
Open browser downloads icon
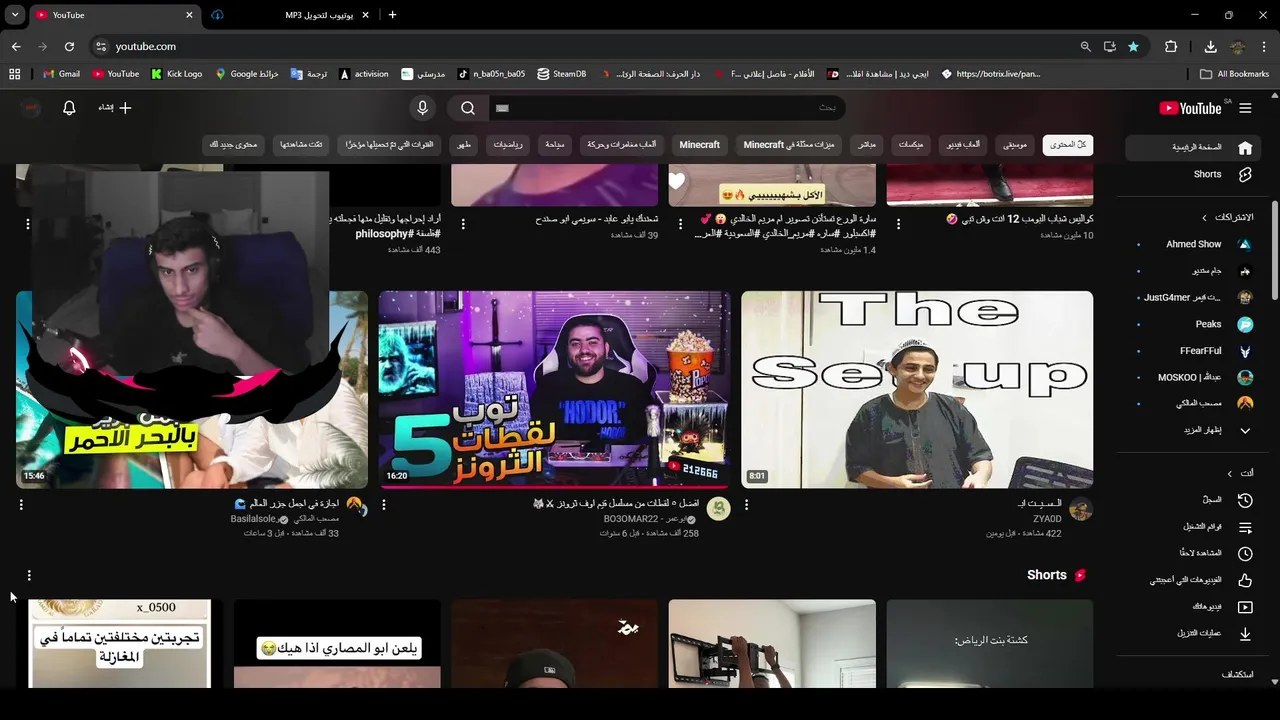click(1210, 46)
